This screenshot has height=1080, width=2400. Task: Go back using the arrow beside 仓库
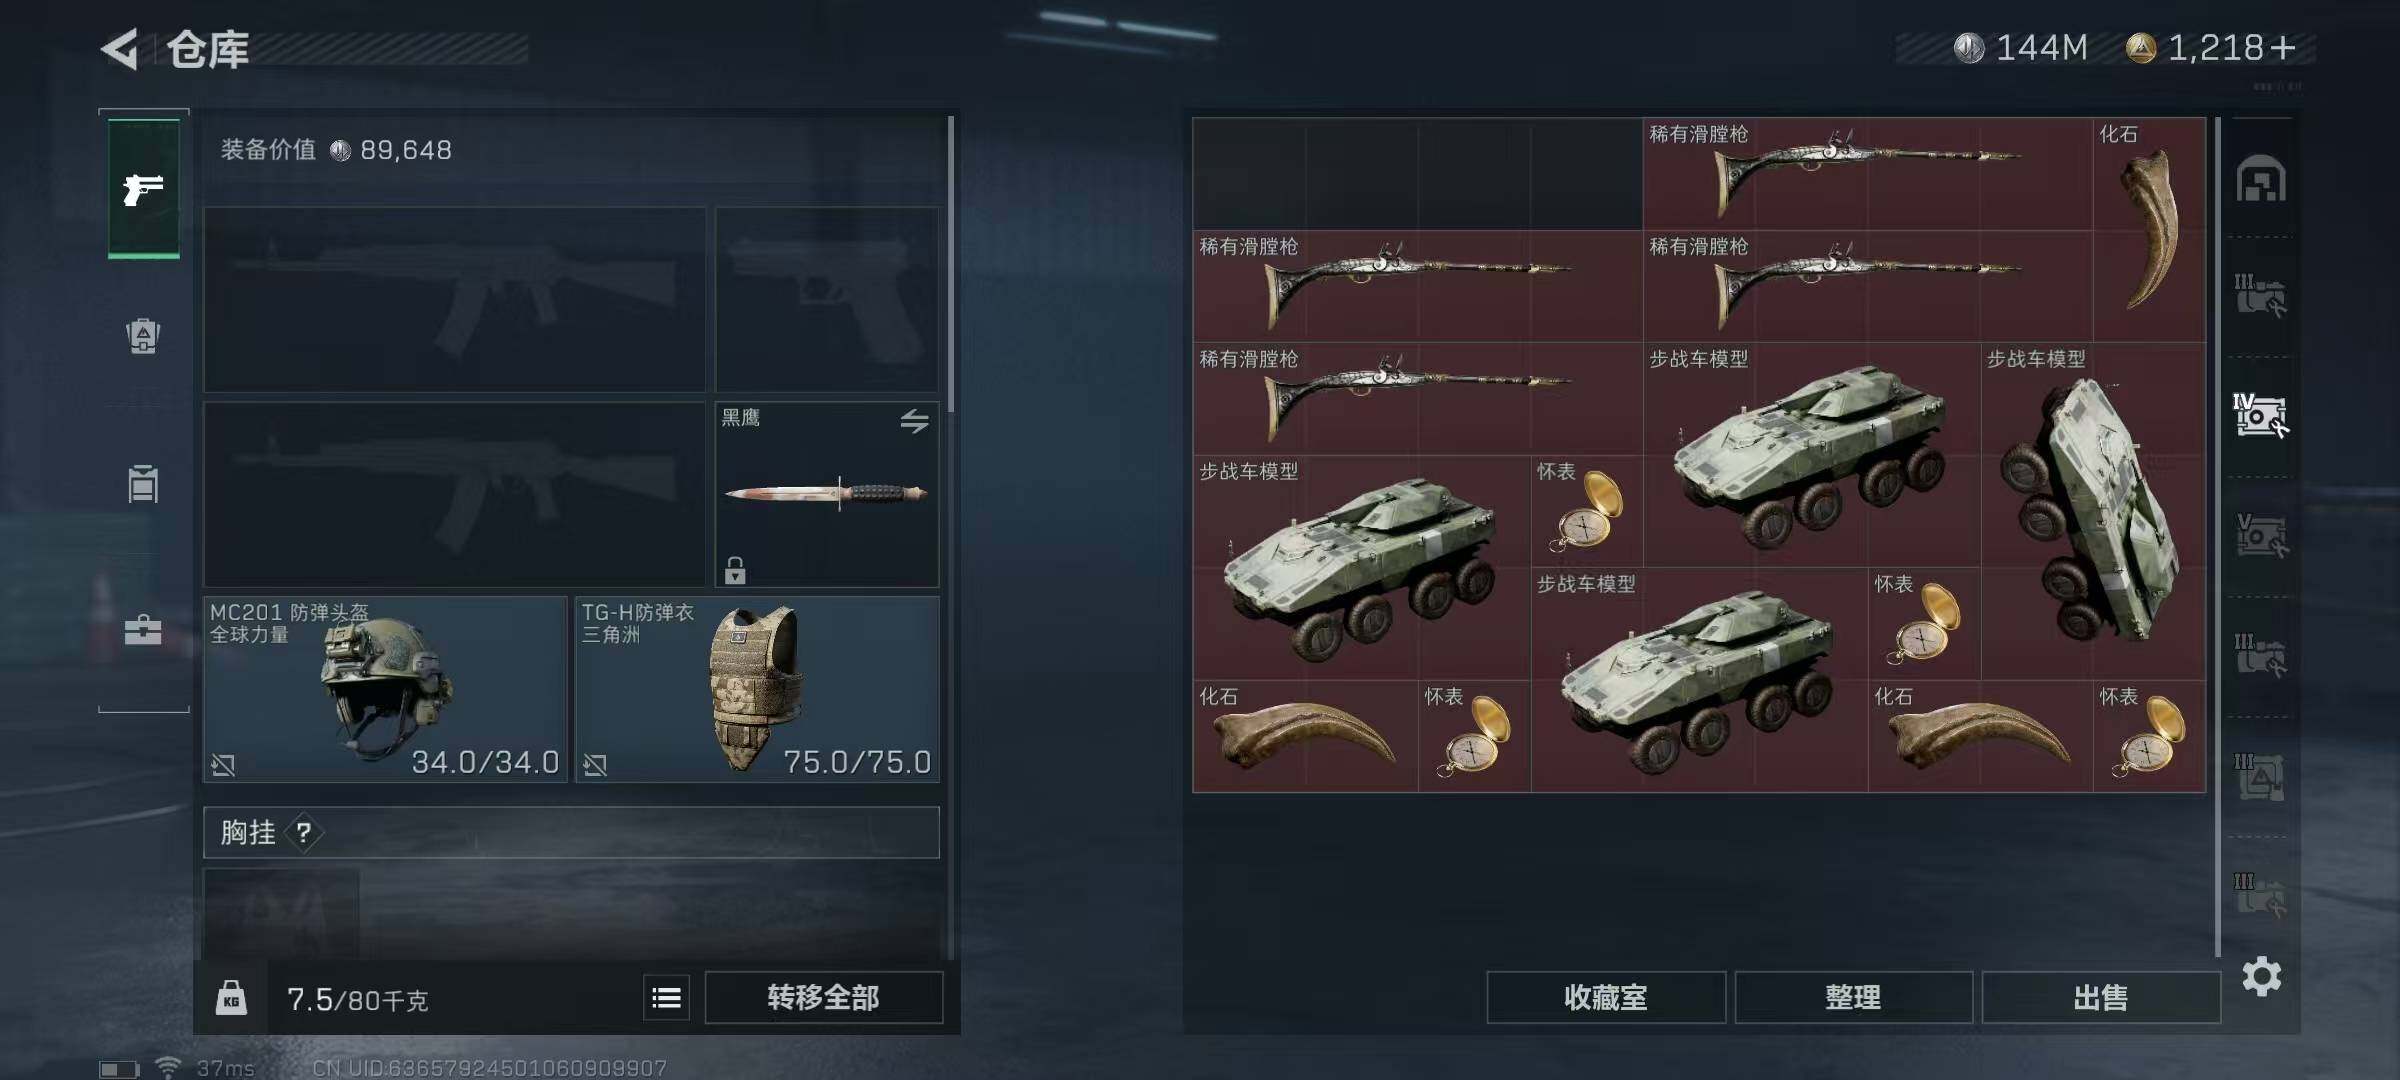120,49
